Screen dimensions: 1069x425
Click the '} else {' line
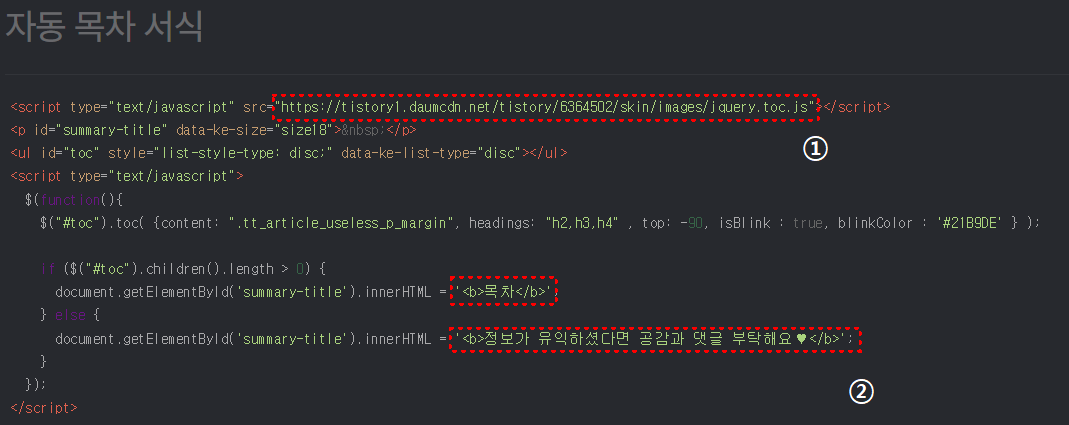pyautogui.click(x=70, y=315)
